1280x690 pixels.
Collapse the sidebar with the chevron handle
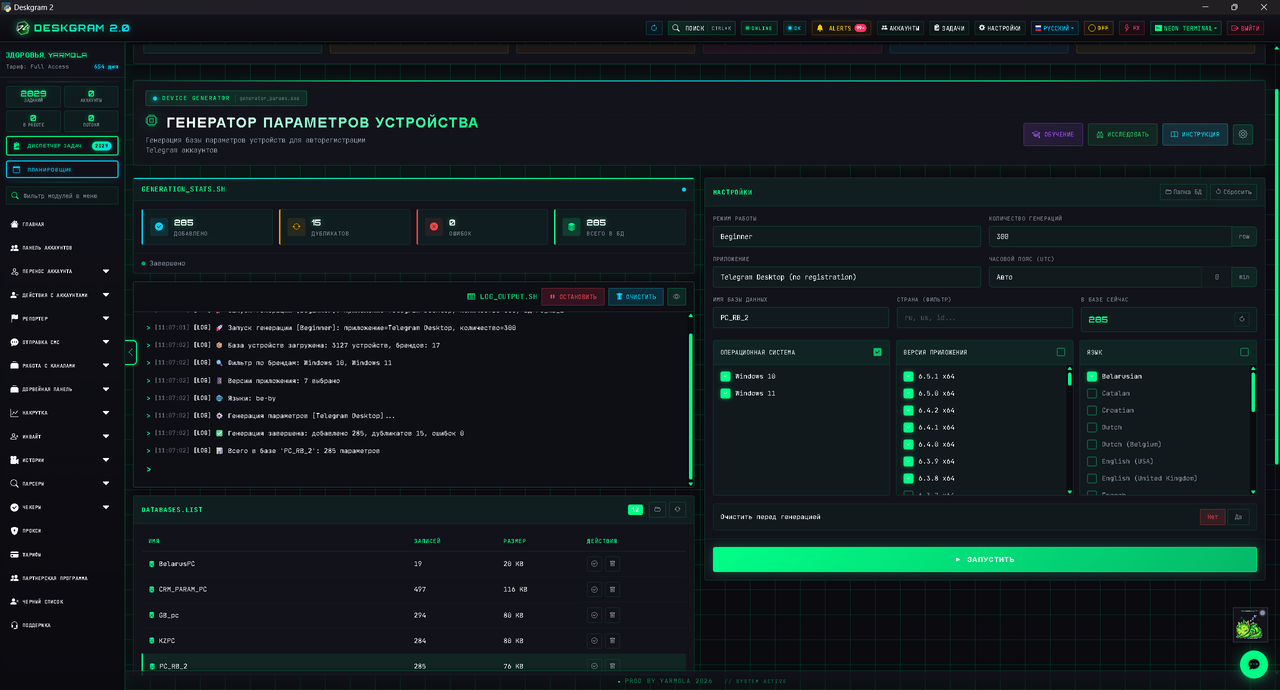130,352
